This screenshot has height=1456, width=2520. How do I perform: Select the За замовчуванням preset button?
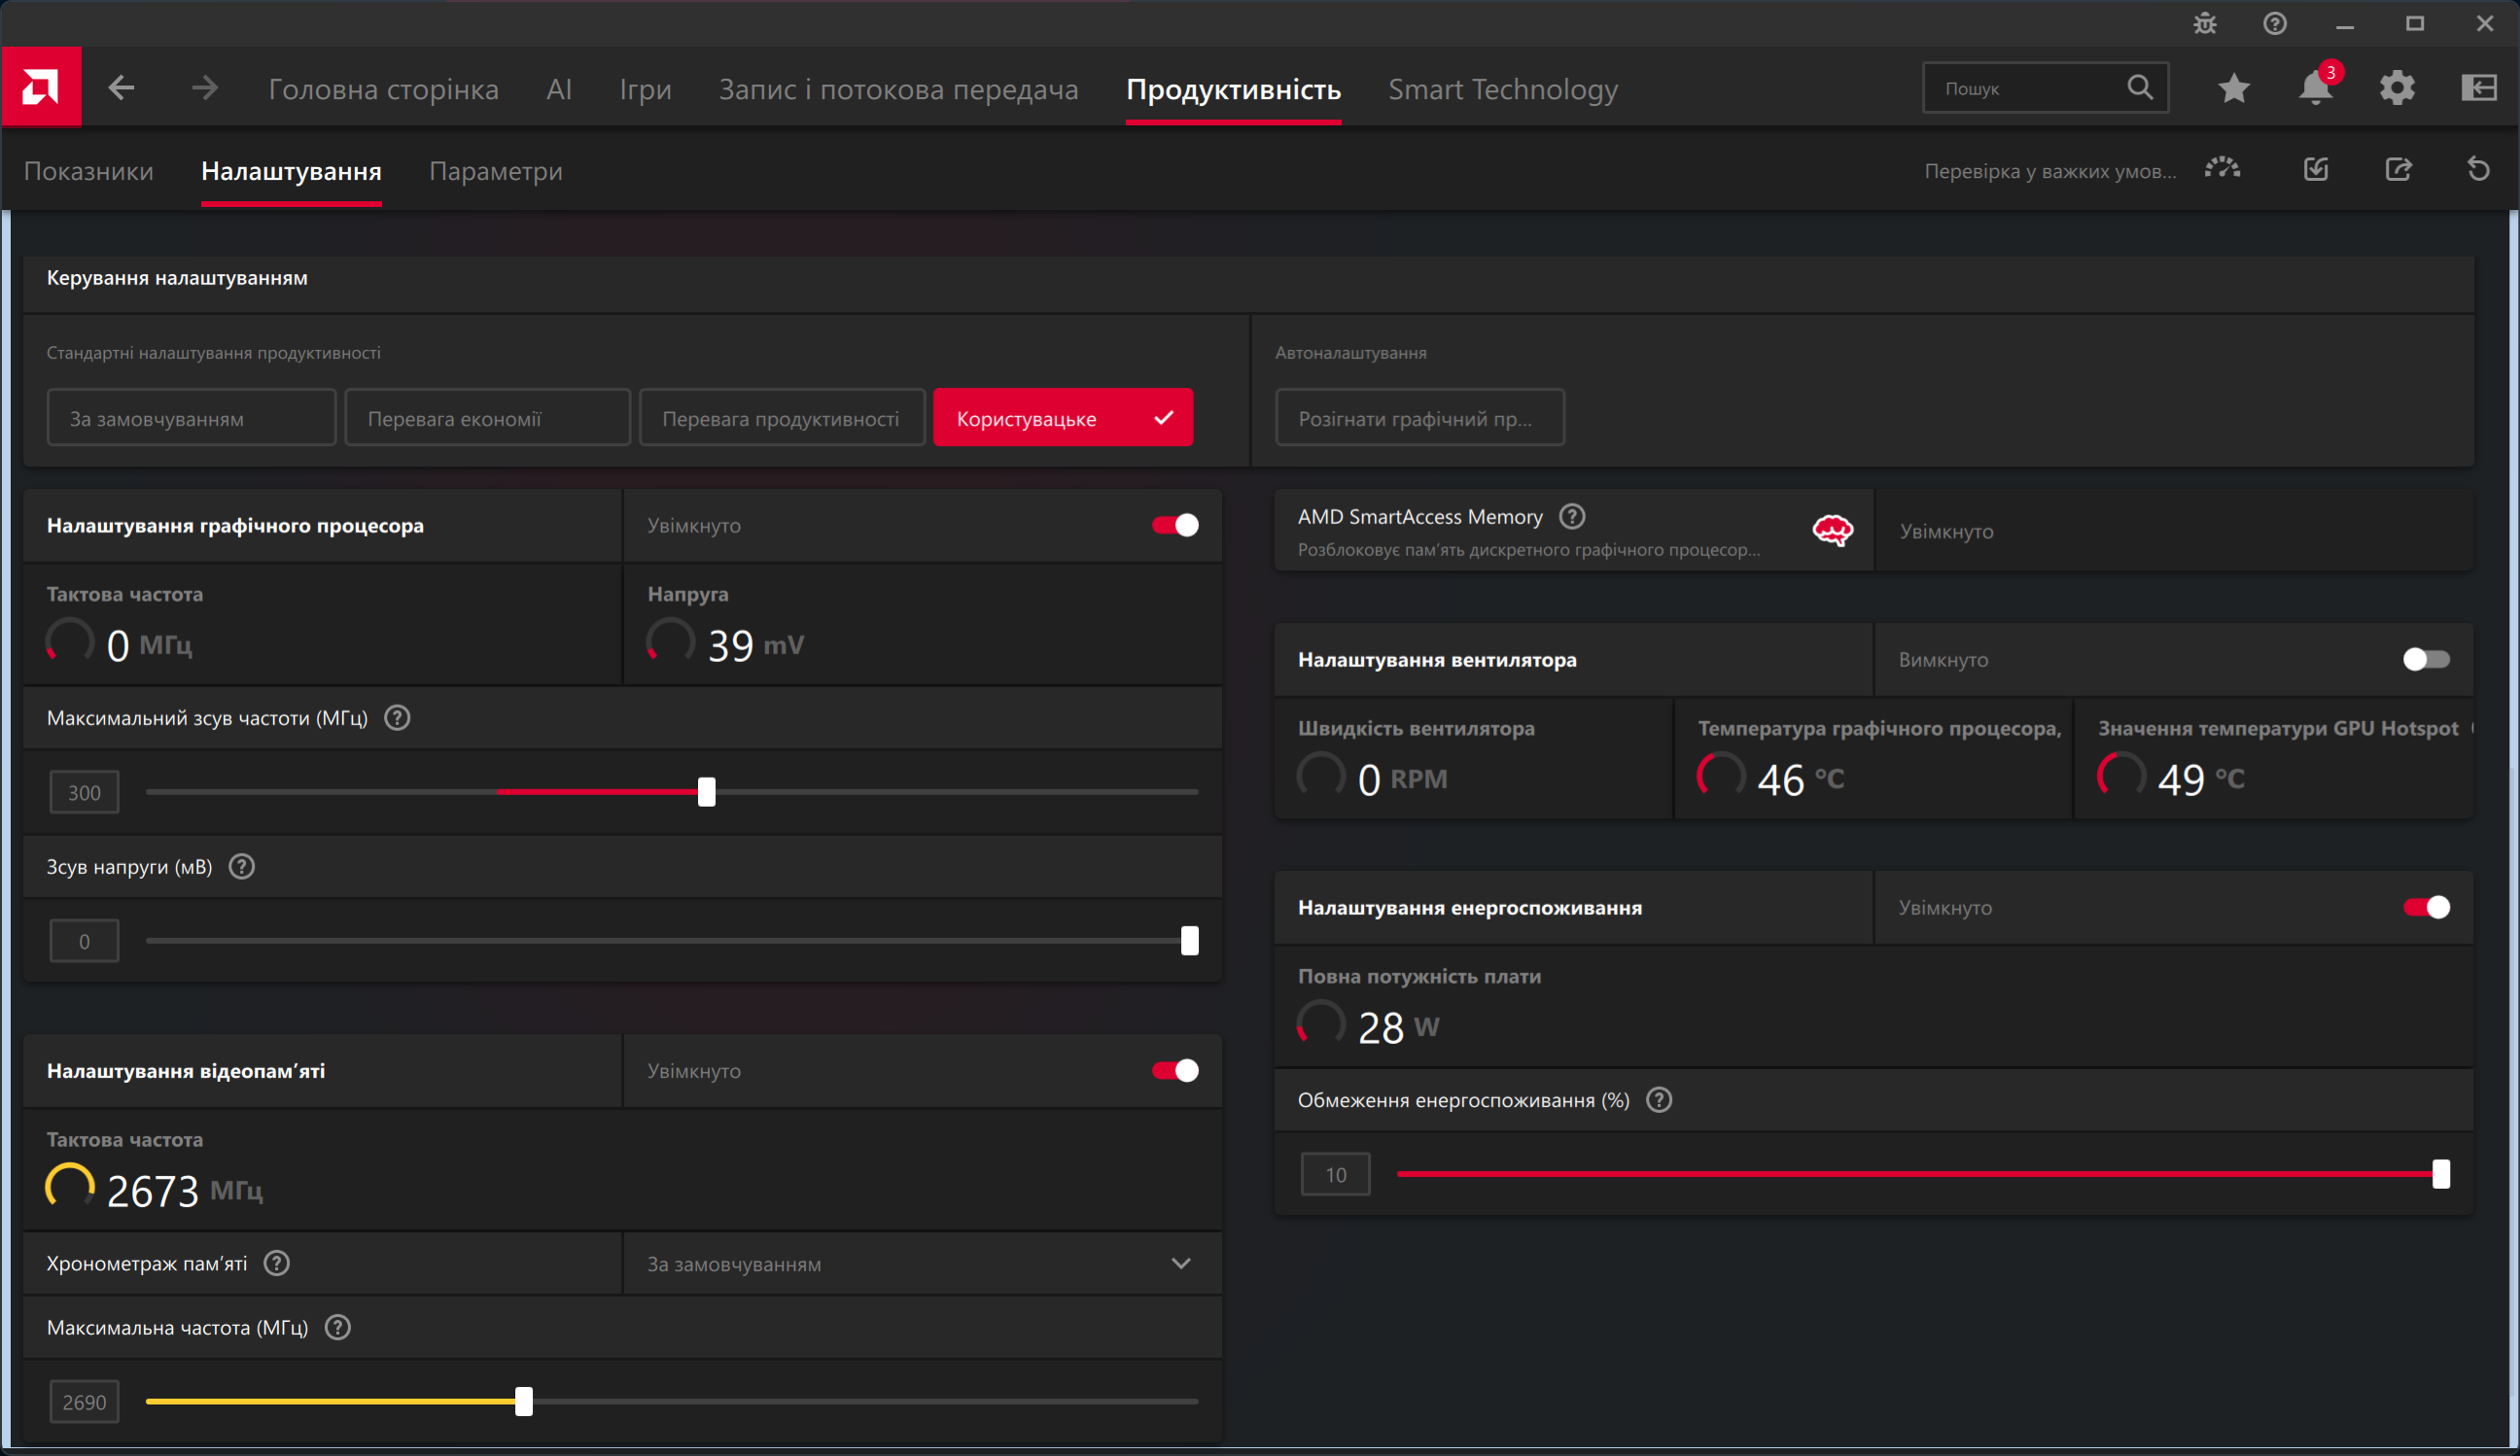click(x=190, y=418)
